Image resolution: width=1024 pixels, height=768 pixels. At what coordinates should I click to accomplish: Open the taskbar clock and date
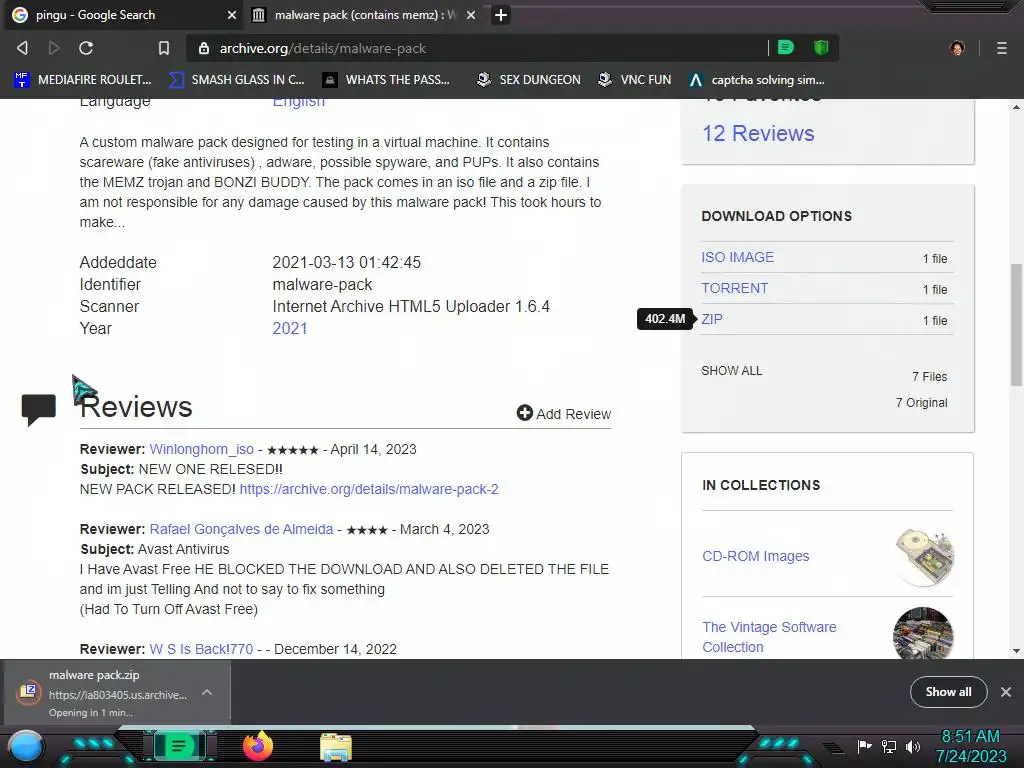point(971,746)
